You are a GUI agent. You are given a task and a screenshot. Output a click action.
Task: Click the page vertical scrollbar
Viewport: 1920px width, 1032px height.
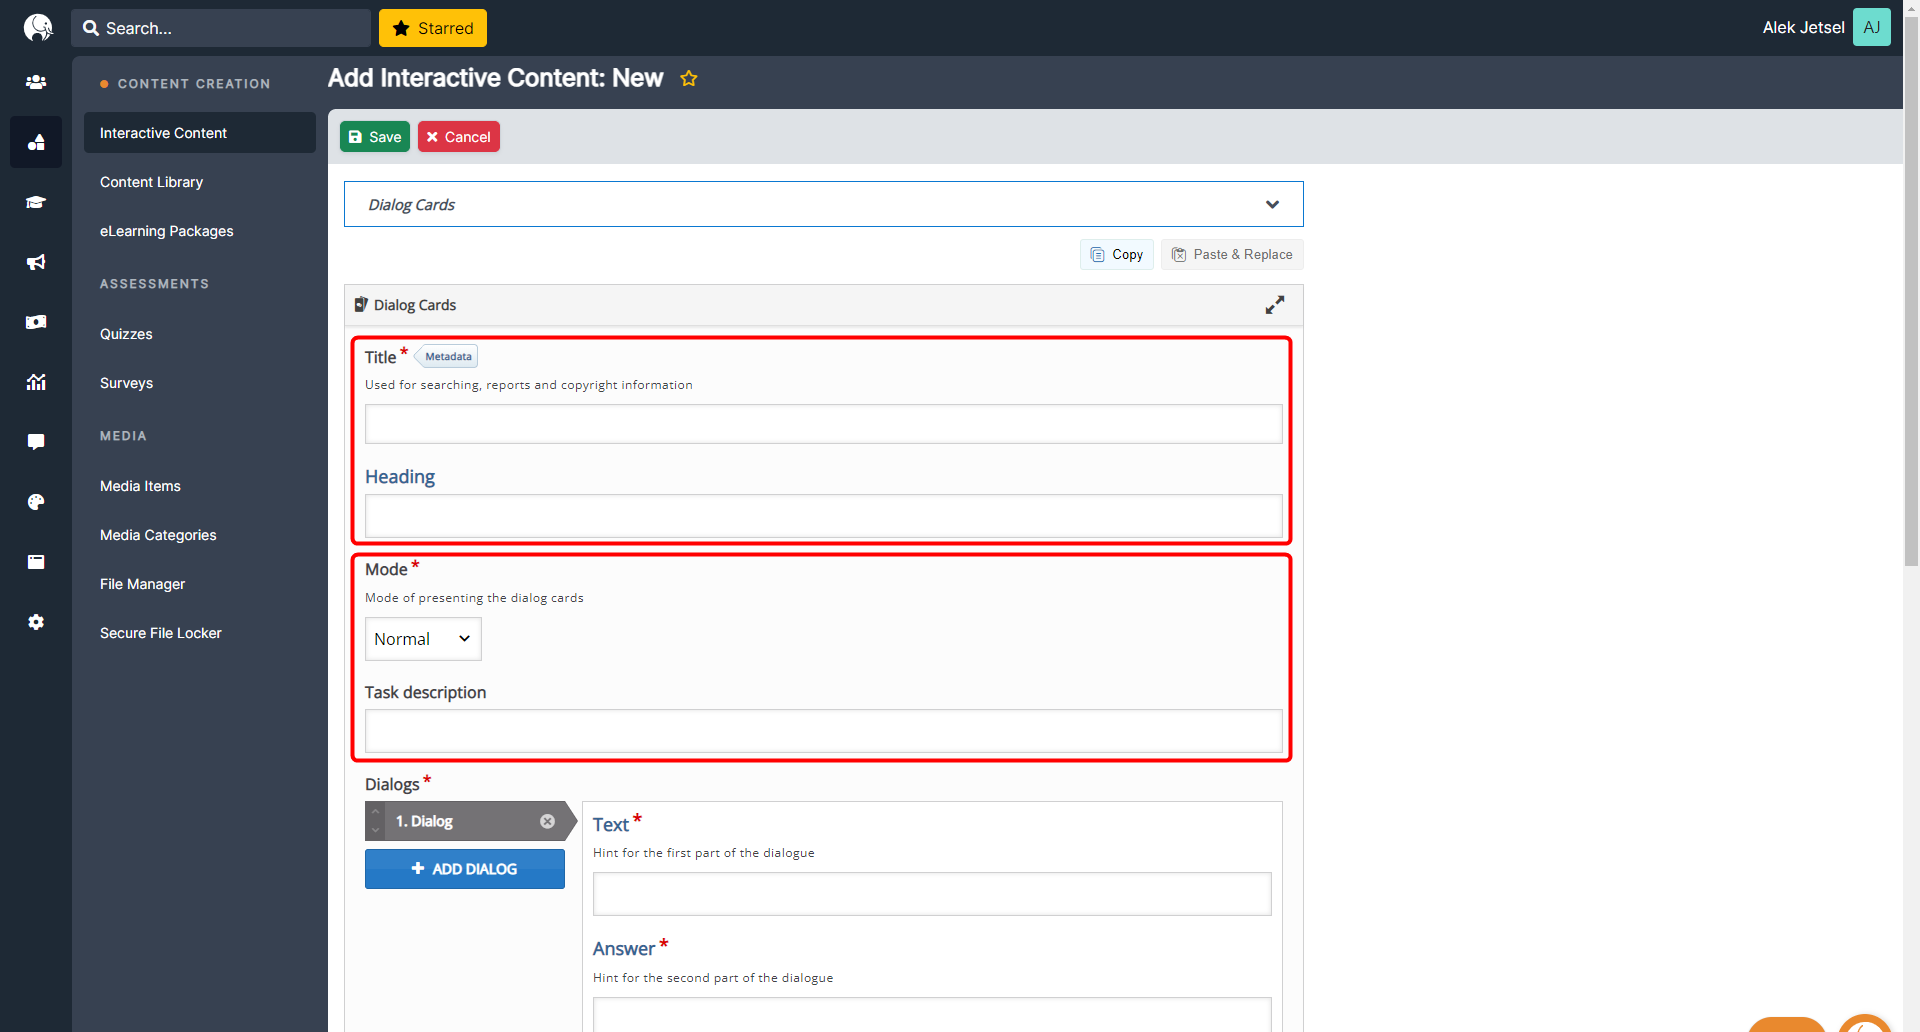click(1911, 290)
